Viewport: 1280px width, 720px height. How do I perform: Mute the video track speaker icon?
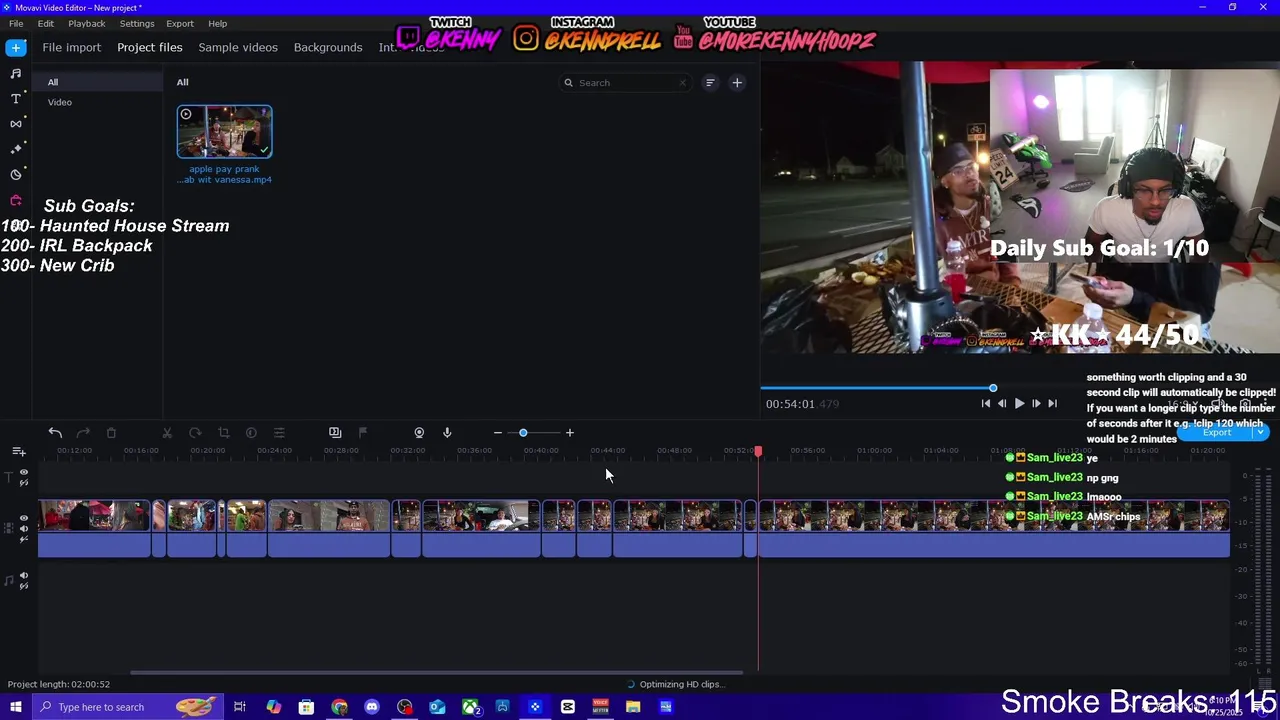click(24, 528)
